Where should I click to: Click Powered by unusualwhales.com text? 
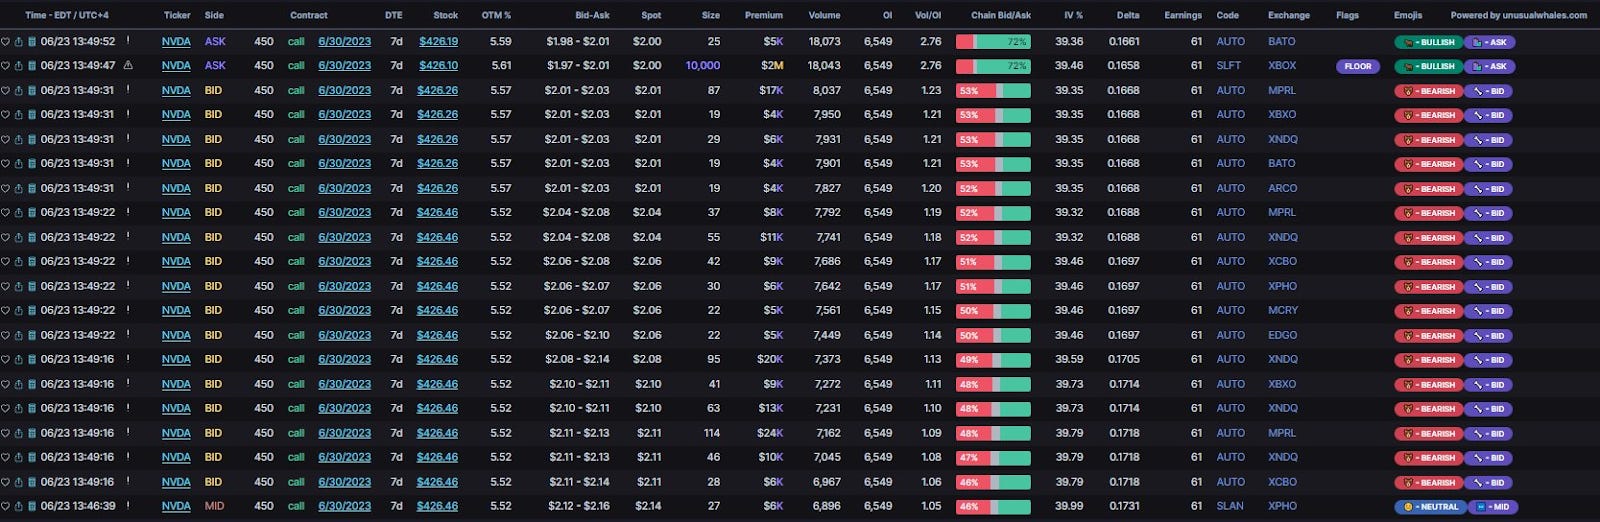[x=1519, y=15]
